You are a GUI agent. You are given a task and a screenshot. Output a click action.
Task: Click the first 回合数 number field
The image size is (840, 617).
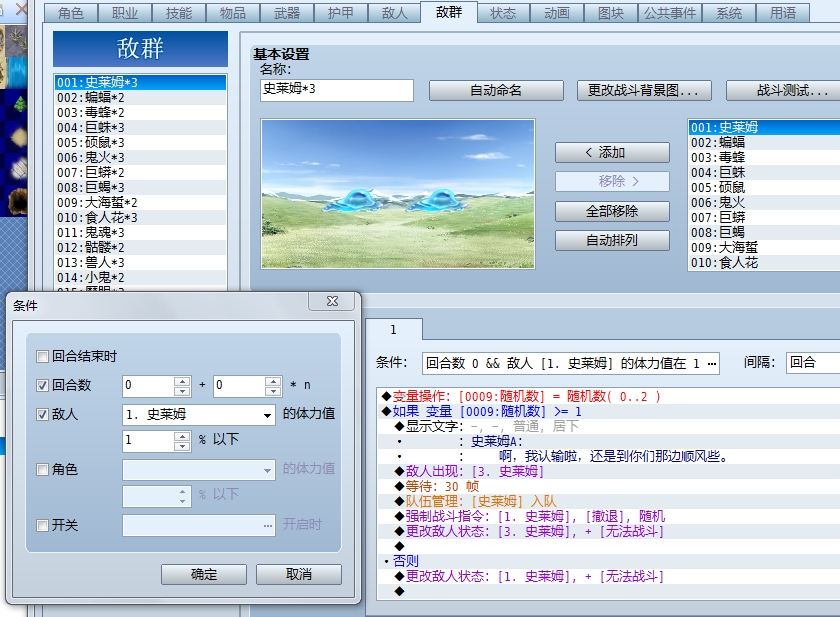(148, 386)
